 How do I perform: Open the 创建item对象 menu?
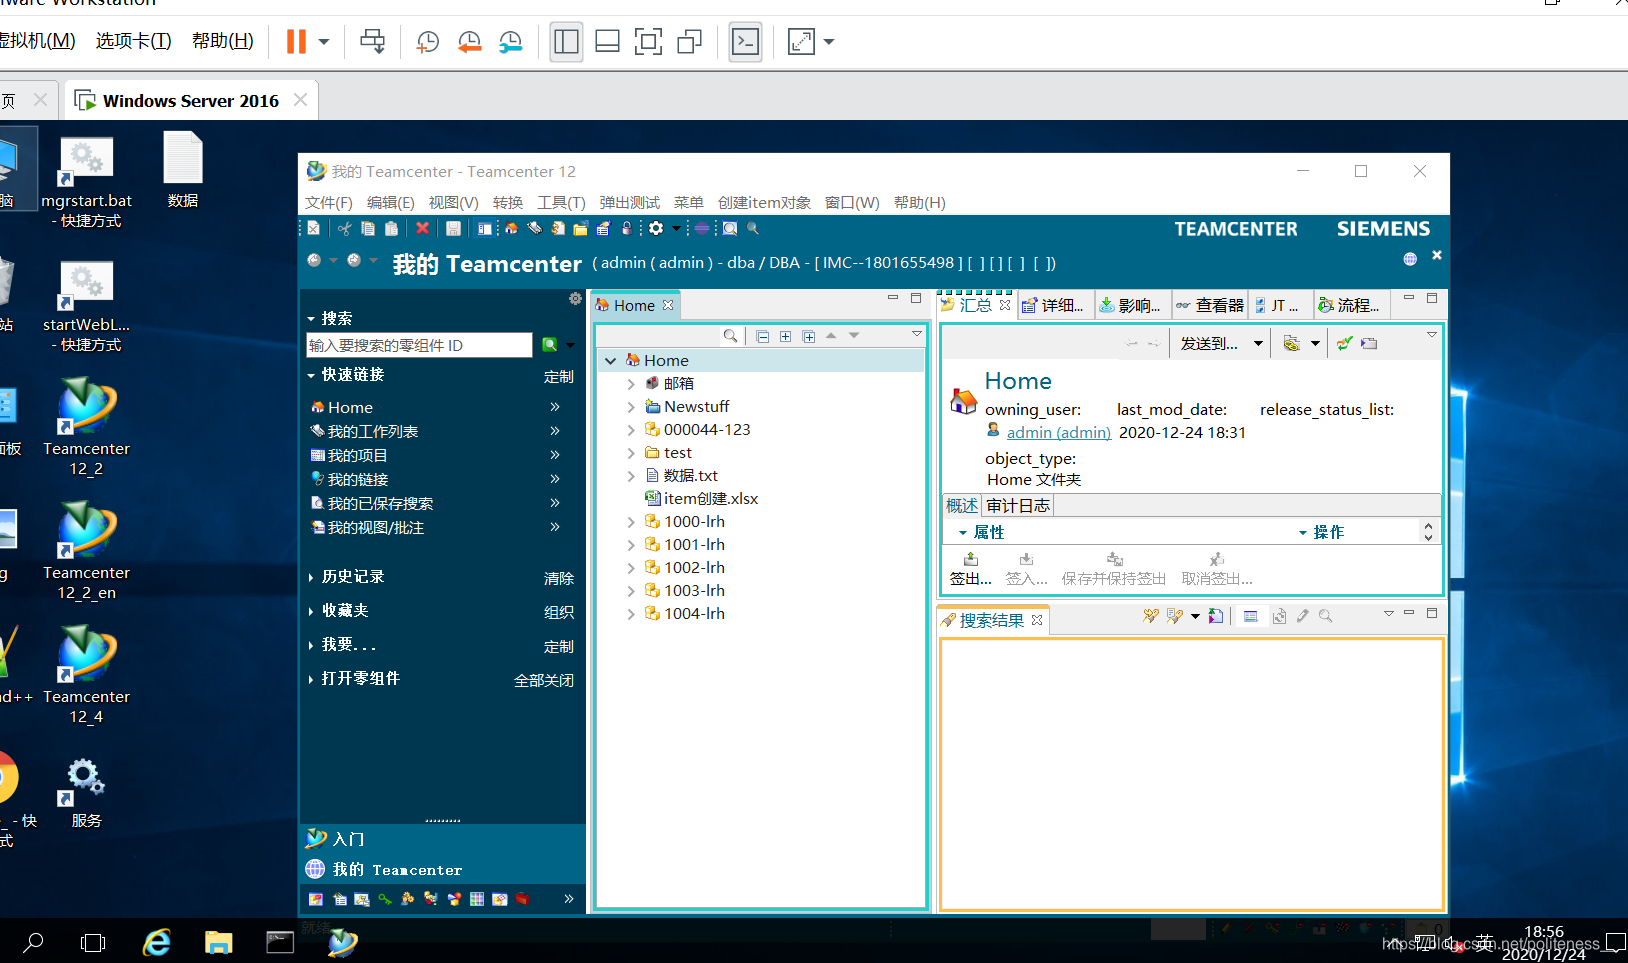(764, 203)
